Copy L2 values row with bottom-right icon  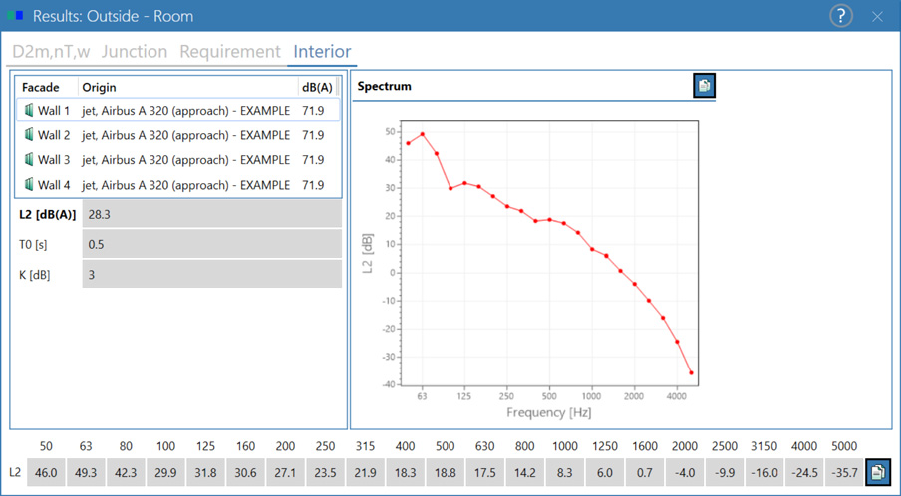pyautogui.click(x=877, y=472)
